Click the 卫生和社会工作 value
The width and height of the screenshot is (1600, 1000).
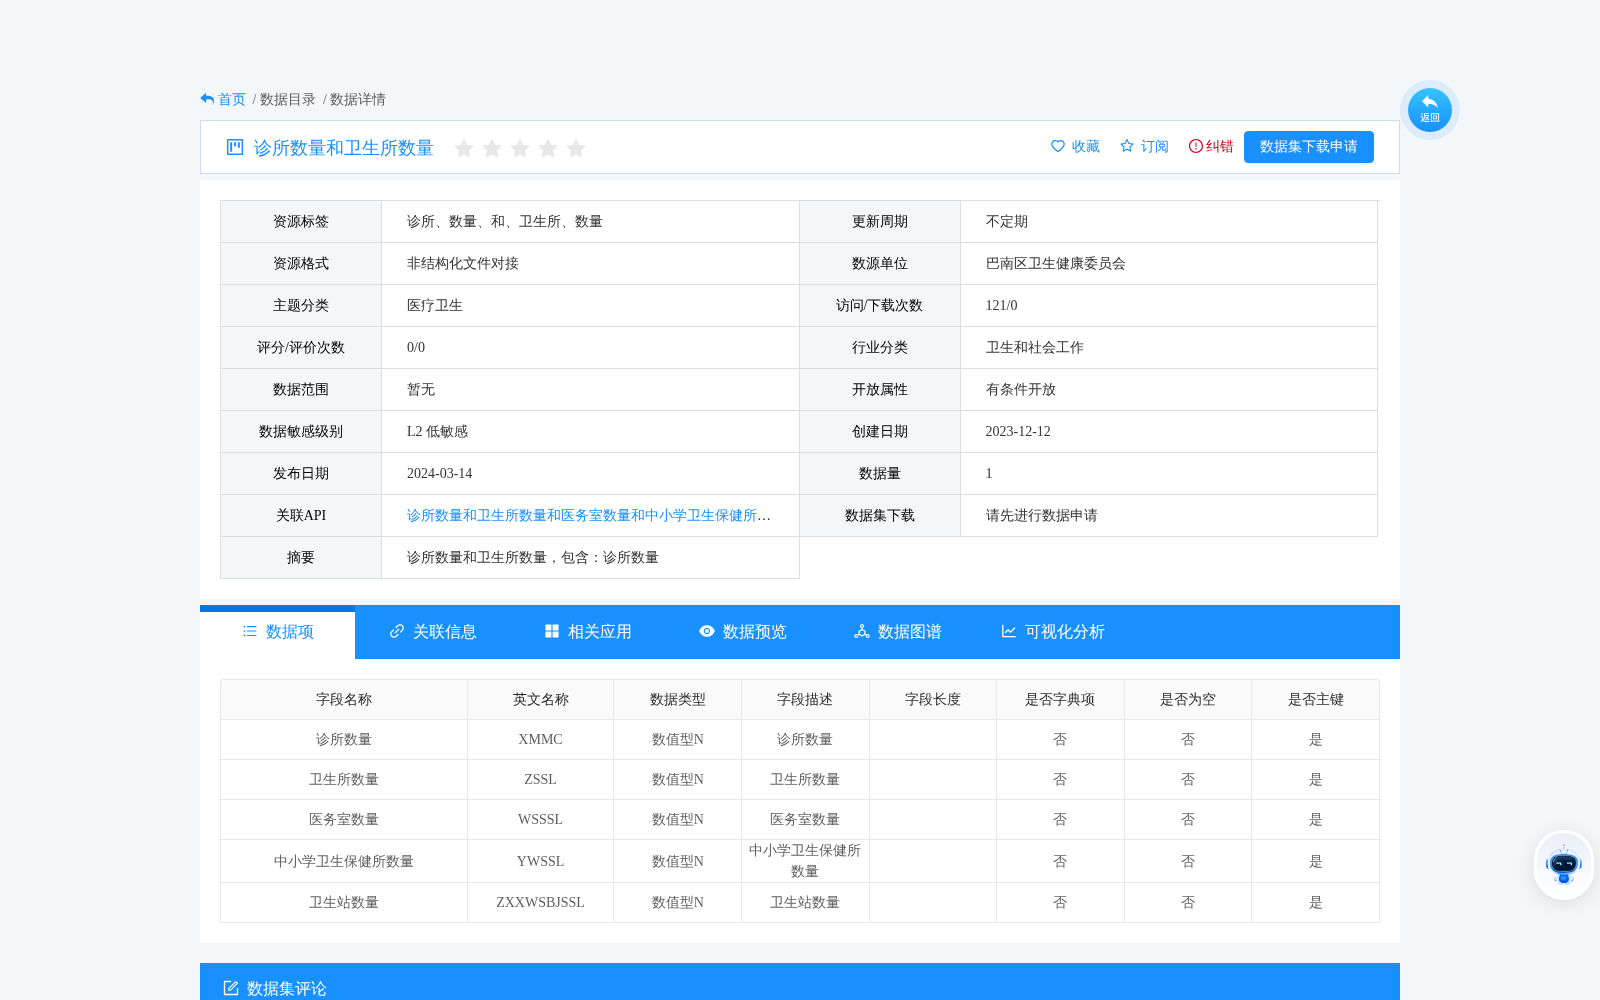tap(1035, 347)
